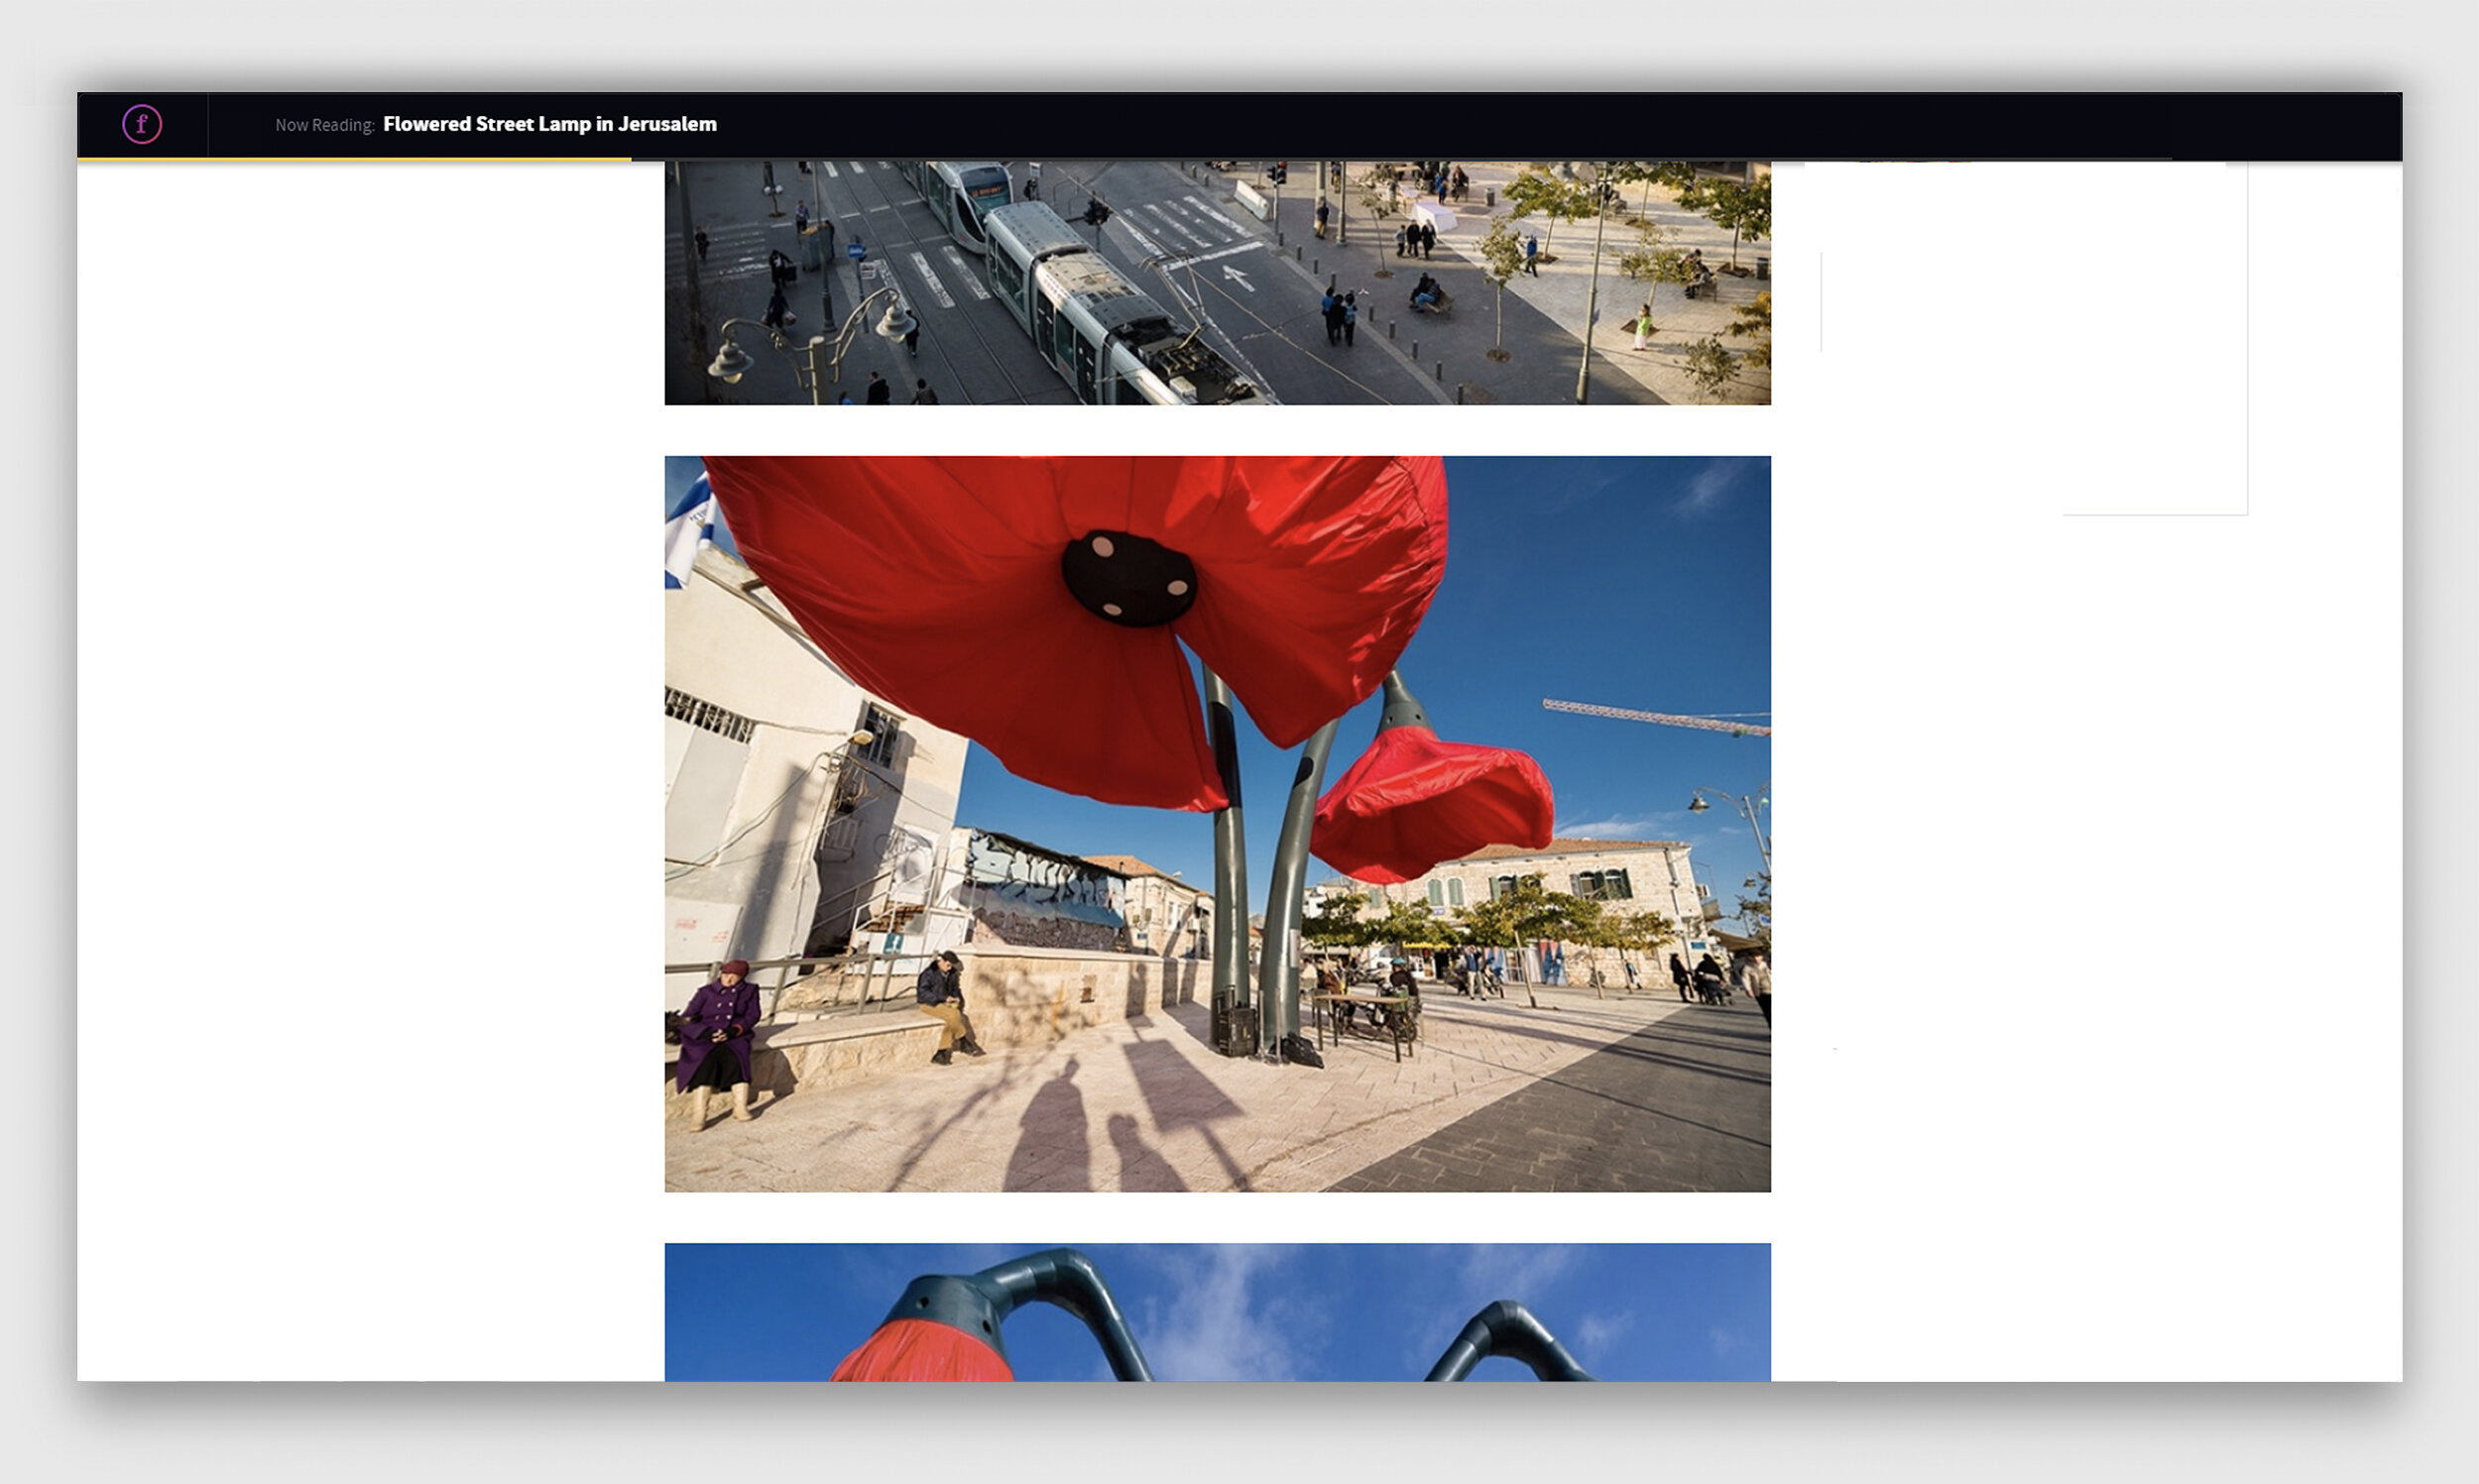Click the white arrow road marking
The image size is (2479, 1484).
[1238, 276]
